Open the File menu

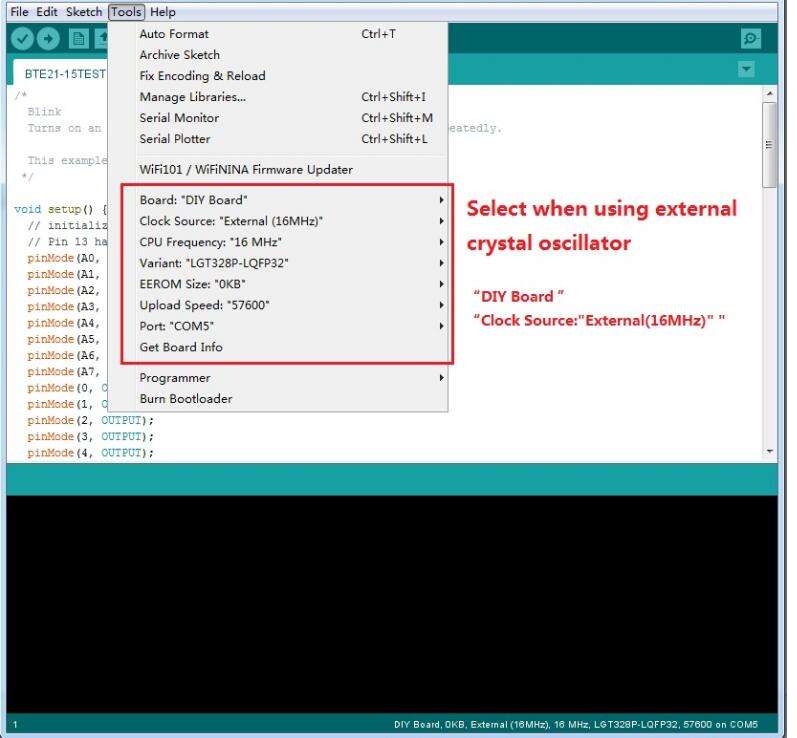(19, 12)
